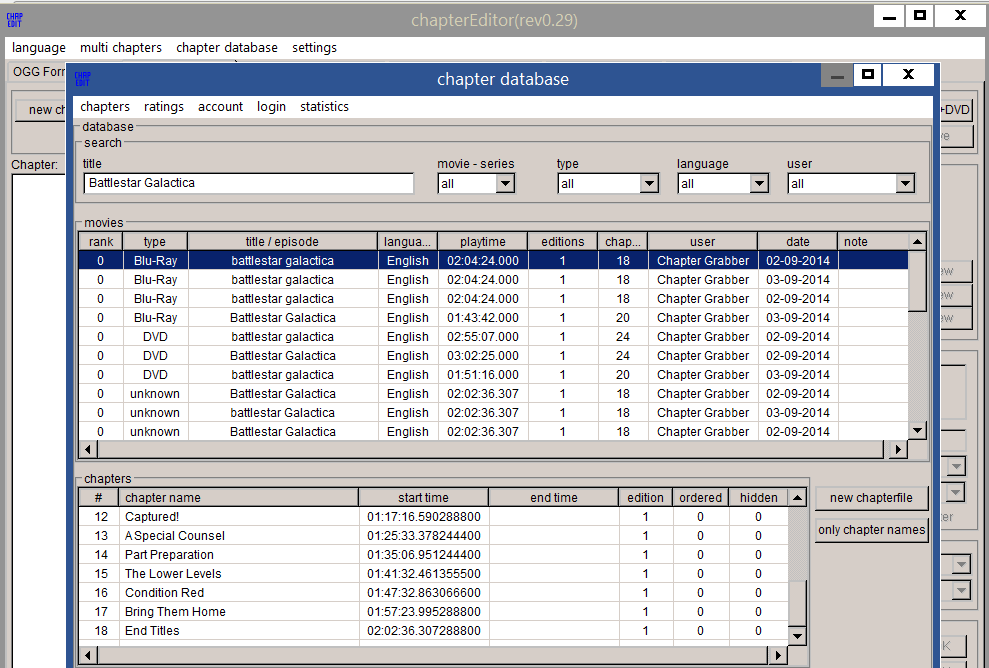Open the language menu in chapterEditor window
Image resolution: width=989 pixels, height=668 pixels.
click(x=38, y=47)
